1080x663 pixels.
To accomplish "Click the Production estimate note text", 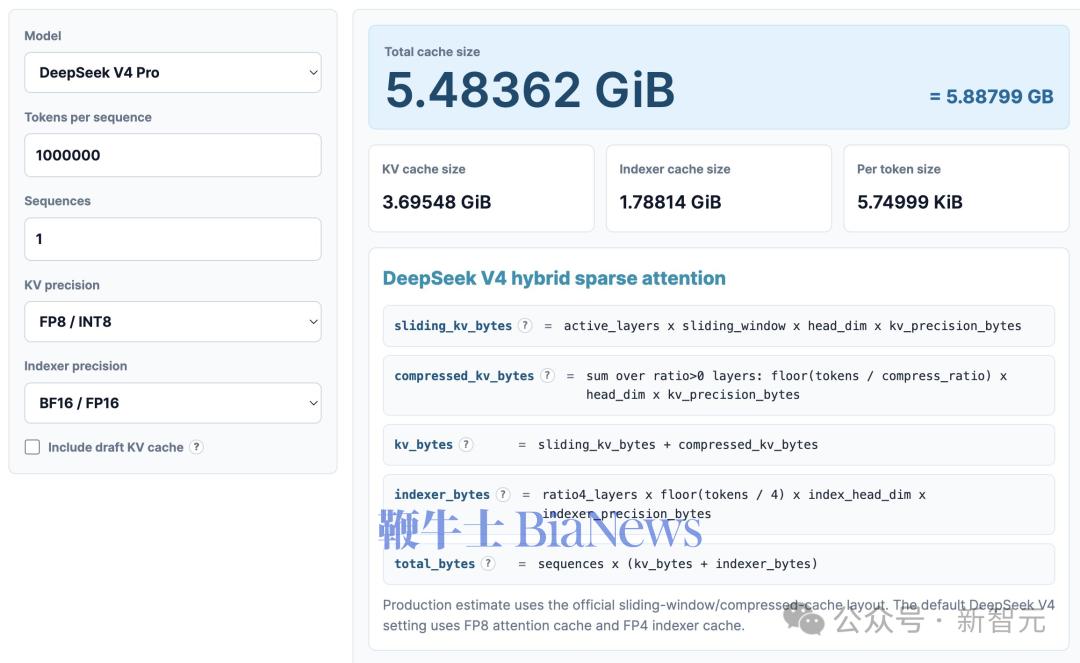I will pos(718,615).
